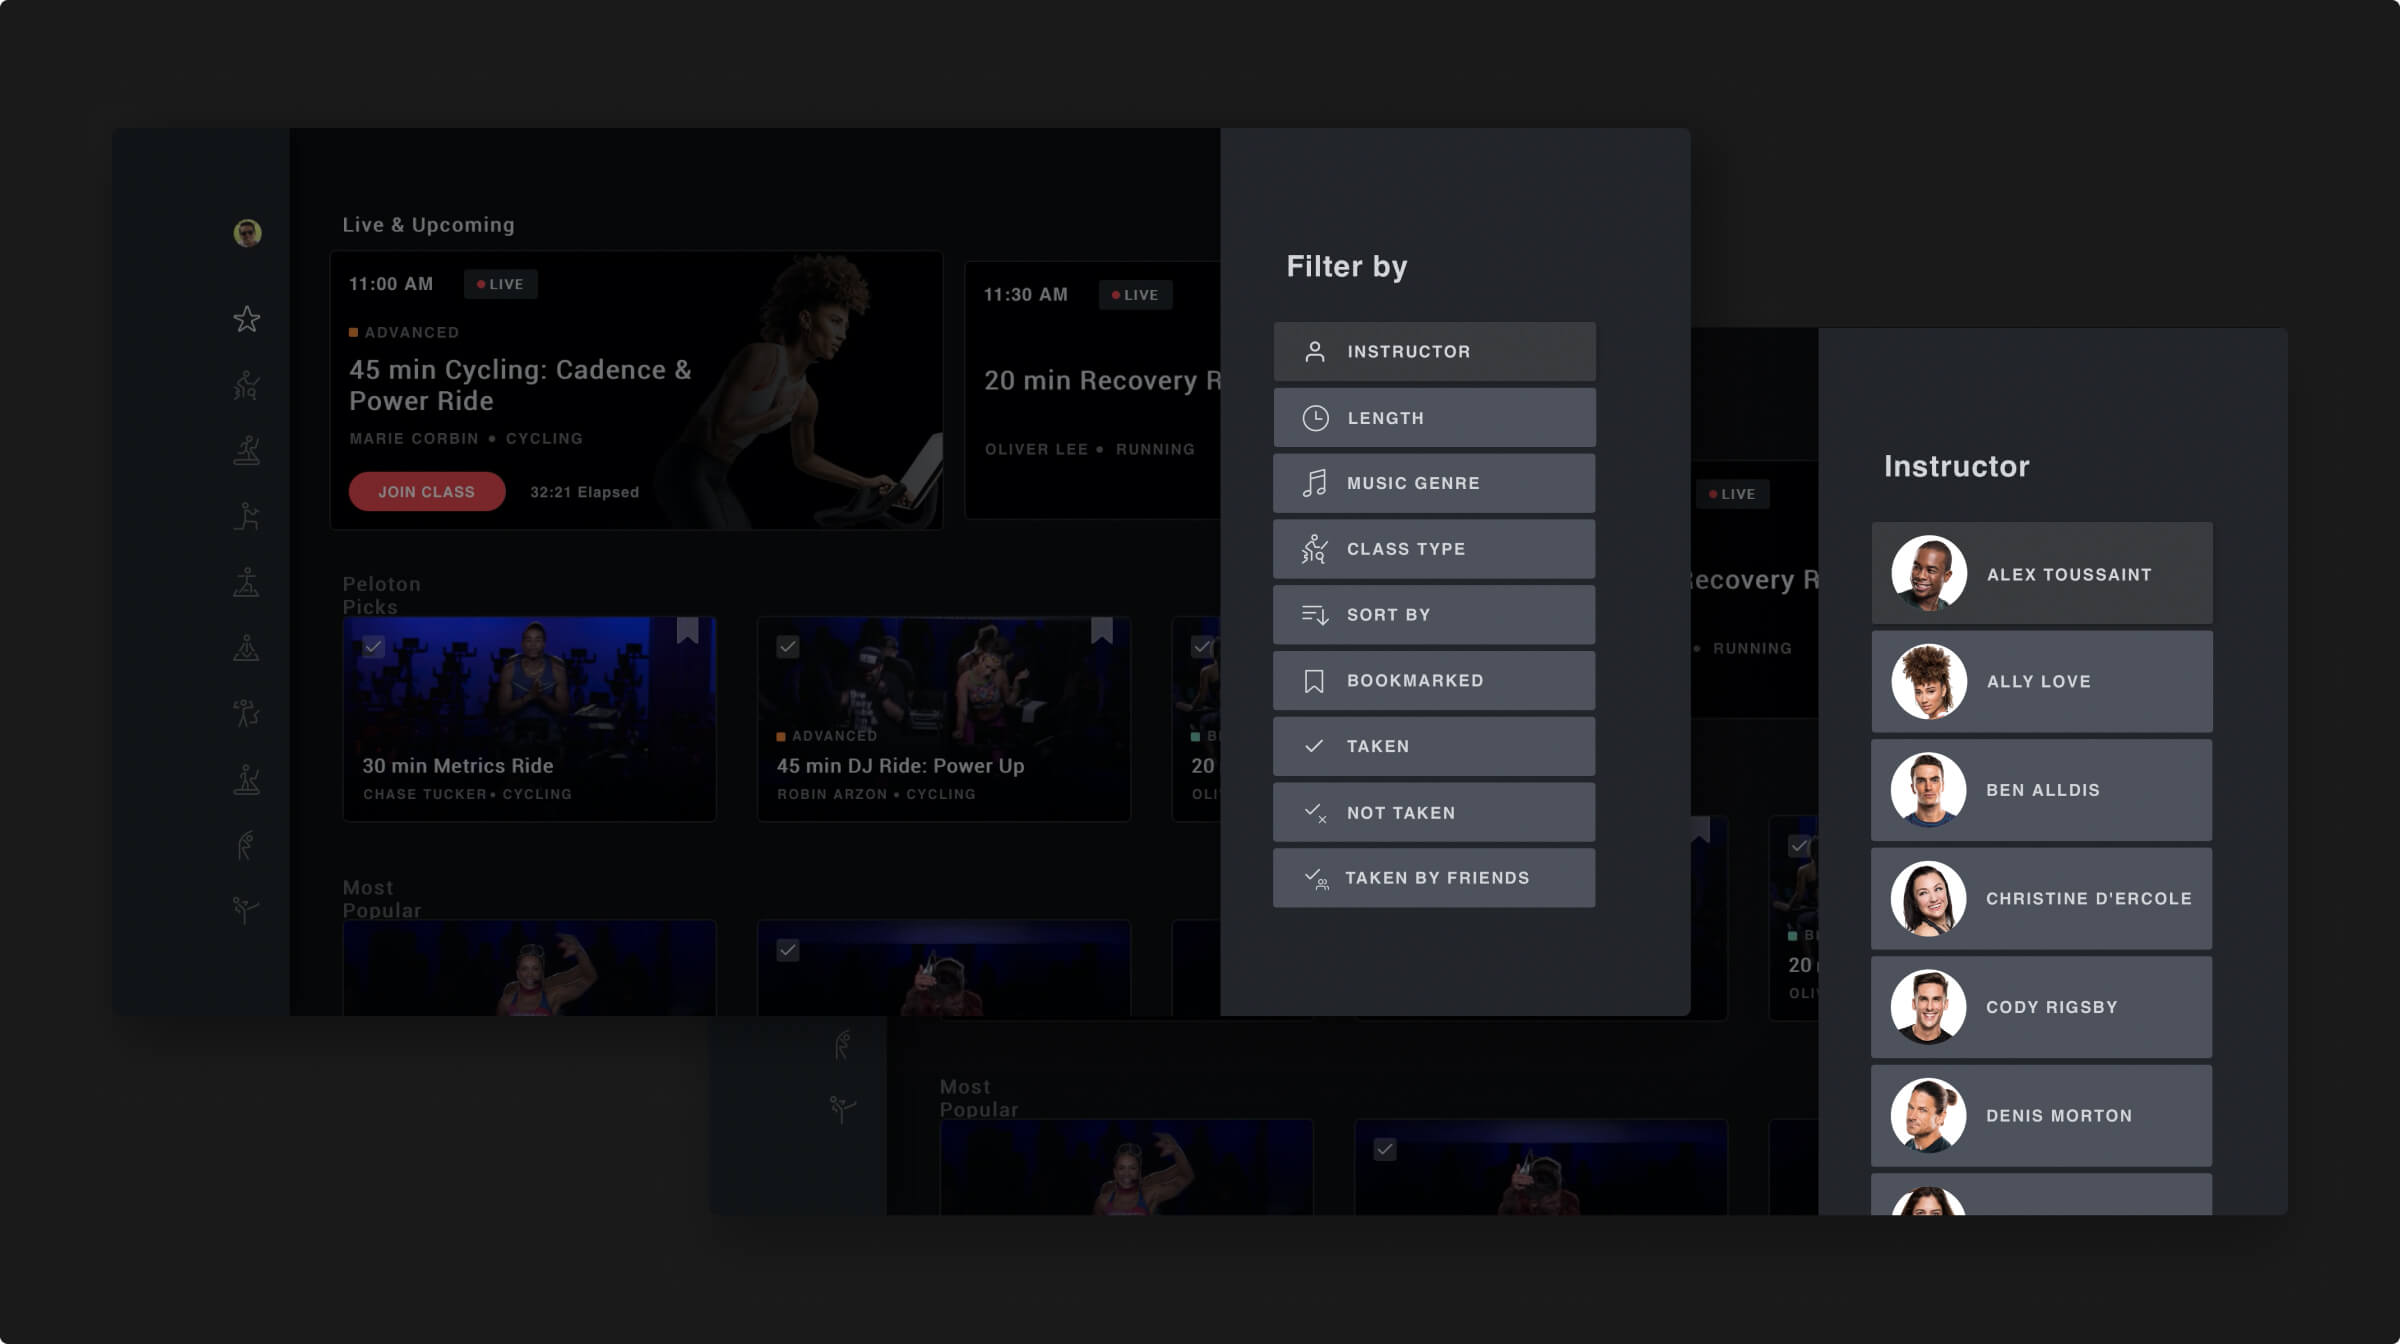Image resolution: width=2400 pixels, height=1344 pixels.
Task: Select the star Featured icon in the sidebar
Action: coord(246,318)
